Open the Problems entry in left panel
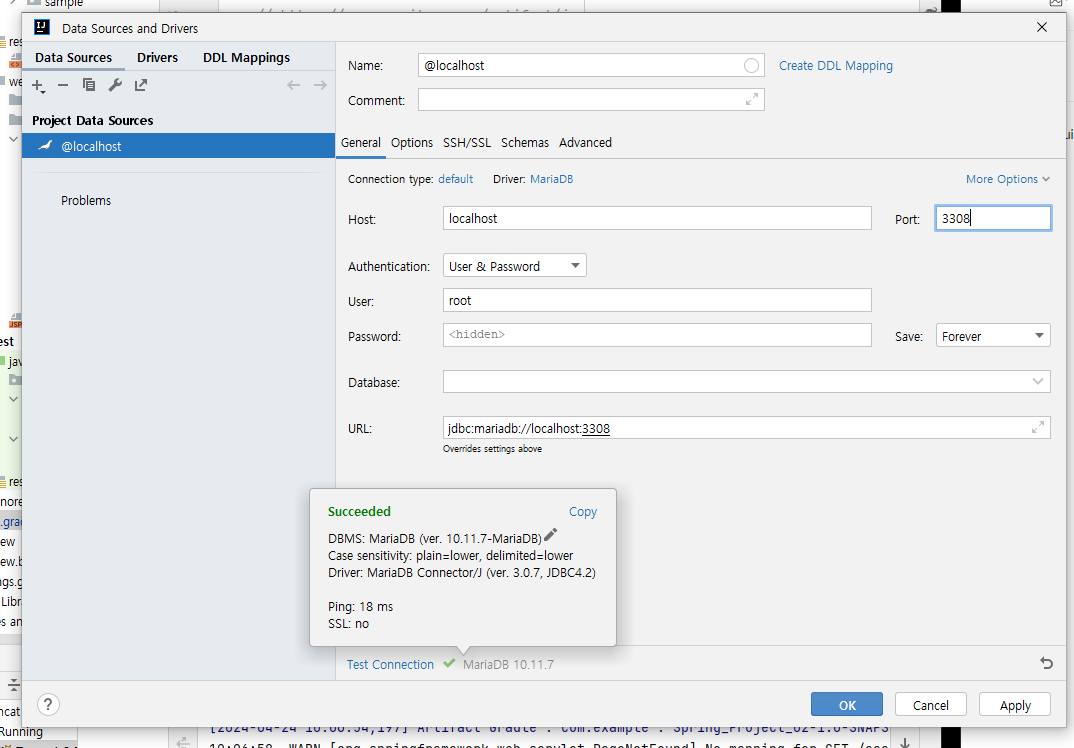The height and width of the screenshot is (748, 1074). [86, 201]
